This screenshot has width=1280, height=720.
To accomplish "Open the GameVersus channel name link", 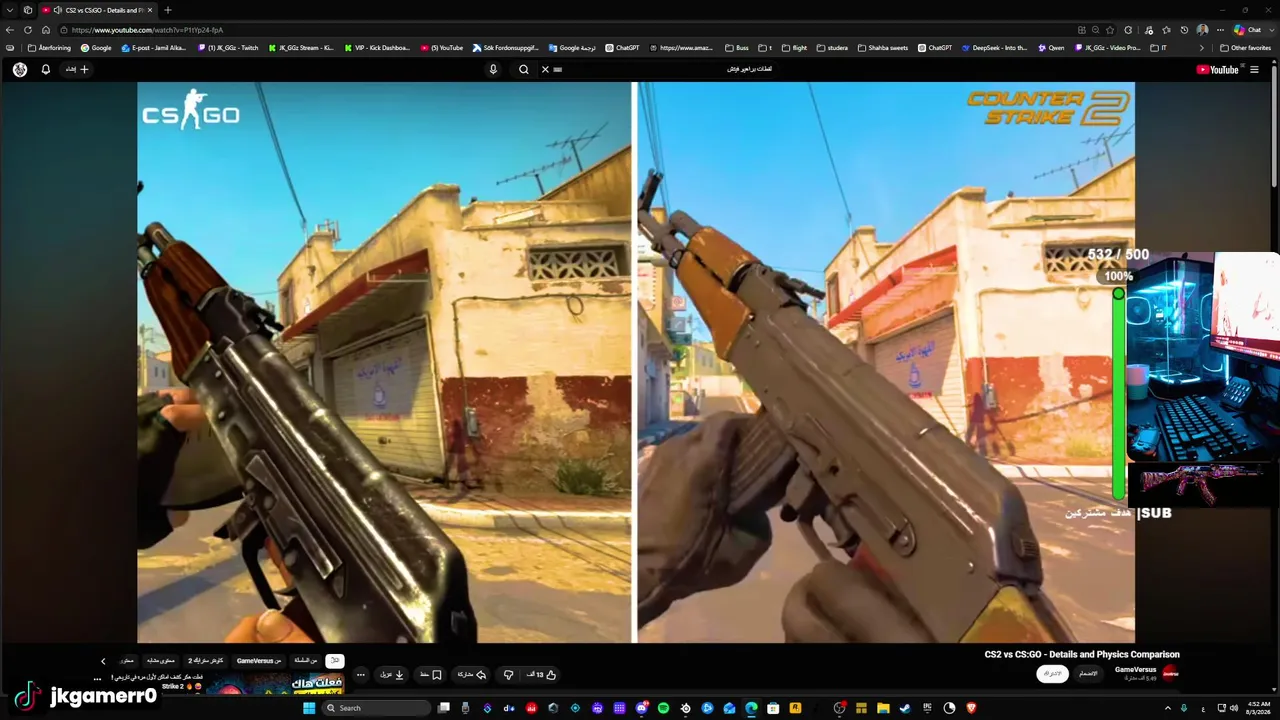I will point(1135,669).
